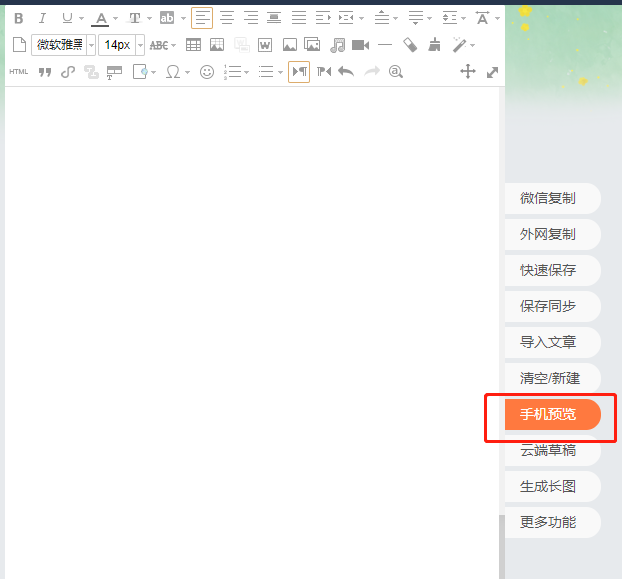Viewport: 622px width, 579px height.
Task: Click the 清空/新建 button
Action: coord(553,378)
